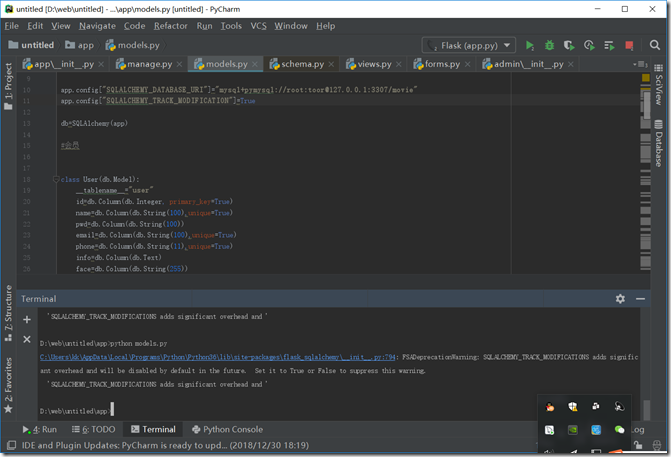The height and width of the screenshot is (457, 671).
Task: Open the Structure tool window
Action: point(8,313)
